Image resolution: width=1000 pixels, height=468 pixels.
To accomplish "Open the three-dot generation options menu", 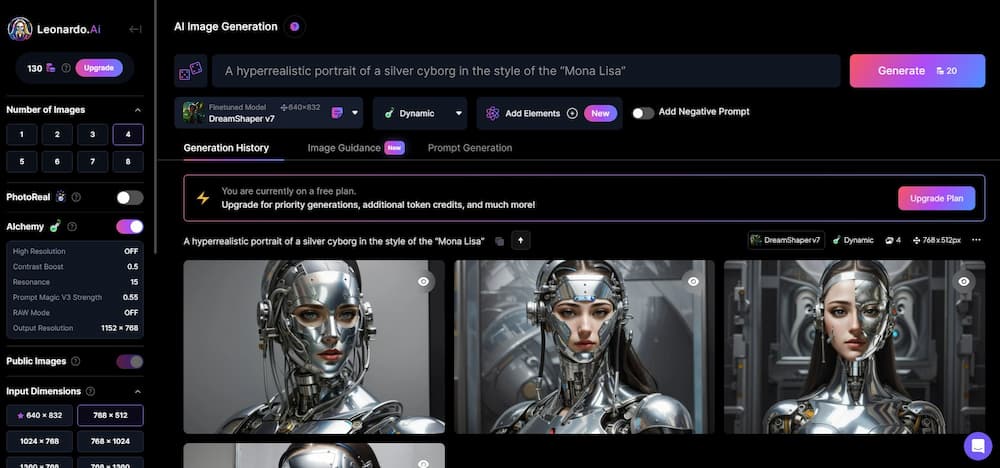I will (976, 240).
